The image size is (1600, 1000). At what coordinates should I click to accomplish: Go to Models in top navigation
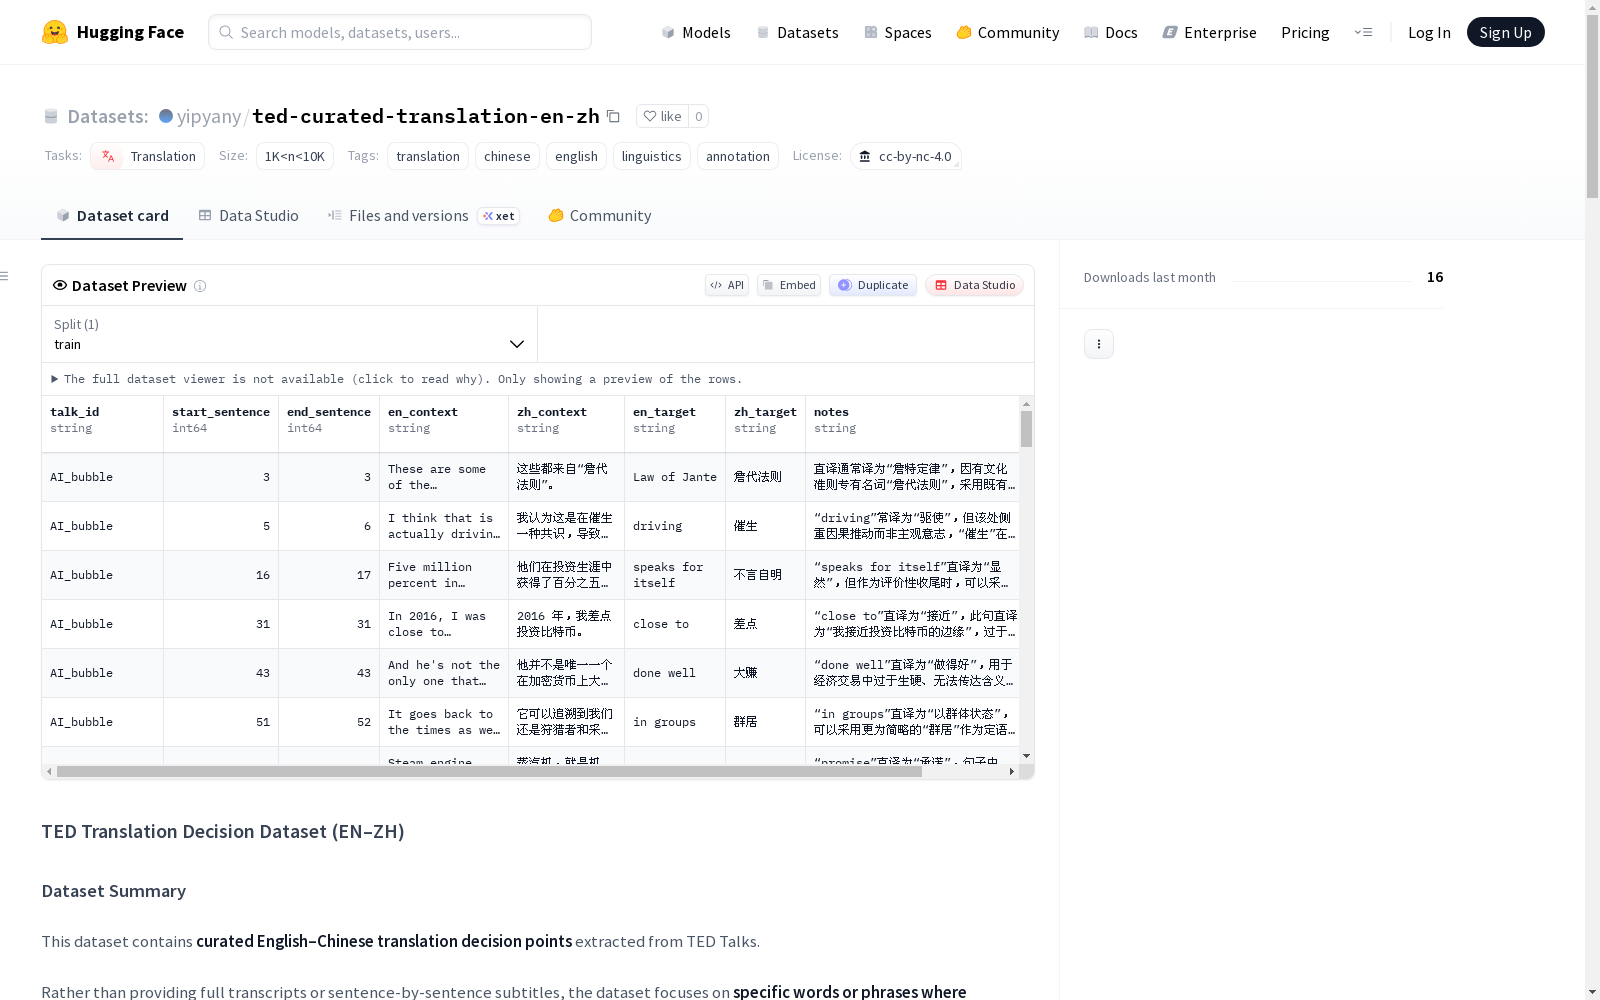(696, 32)
